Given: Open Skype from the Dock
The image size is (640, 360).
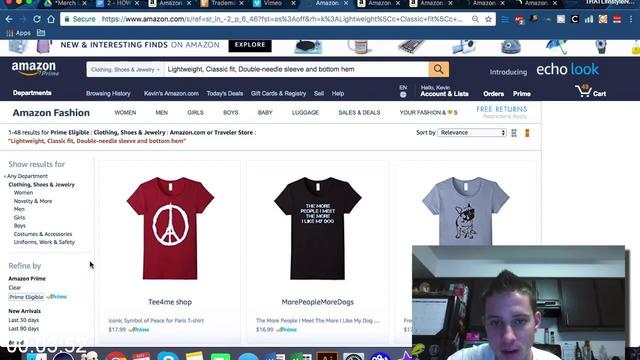Looking at the screenshot, I should (168, 356).
